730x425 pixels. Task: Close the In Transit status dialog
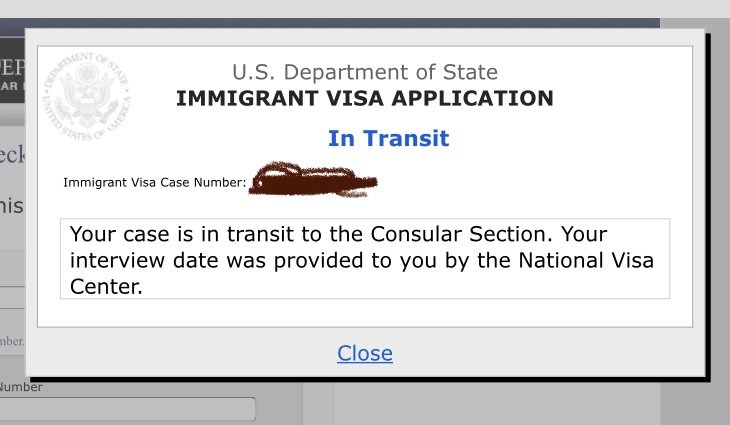[x=364, y=353]
